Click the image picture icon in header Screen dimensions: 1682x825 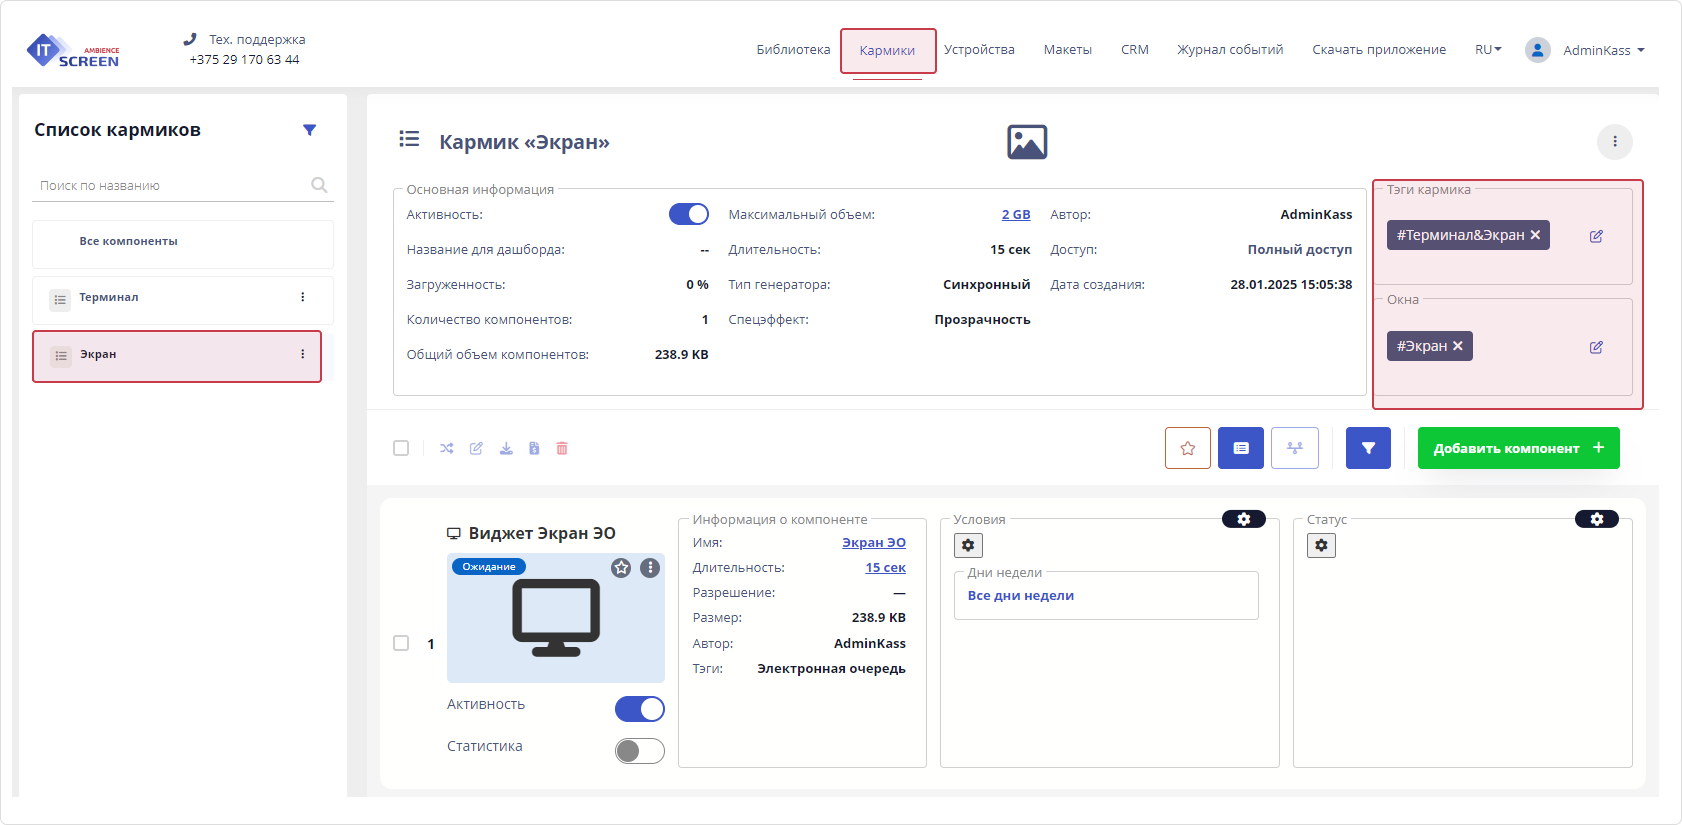[1027, 142]
